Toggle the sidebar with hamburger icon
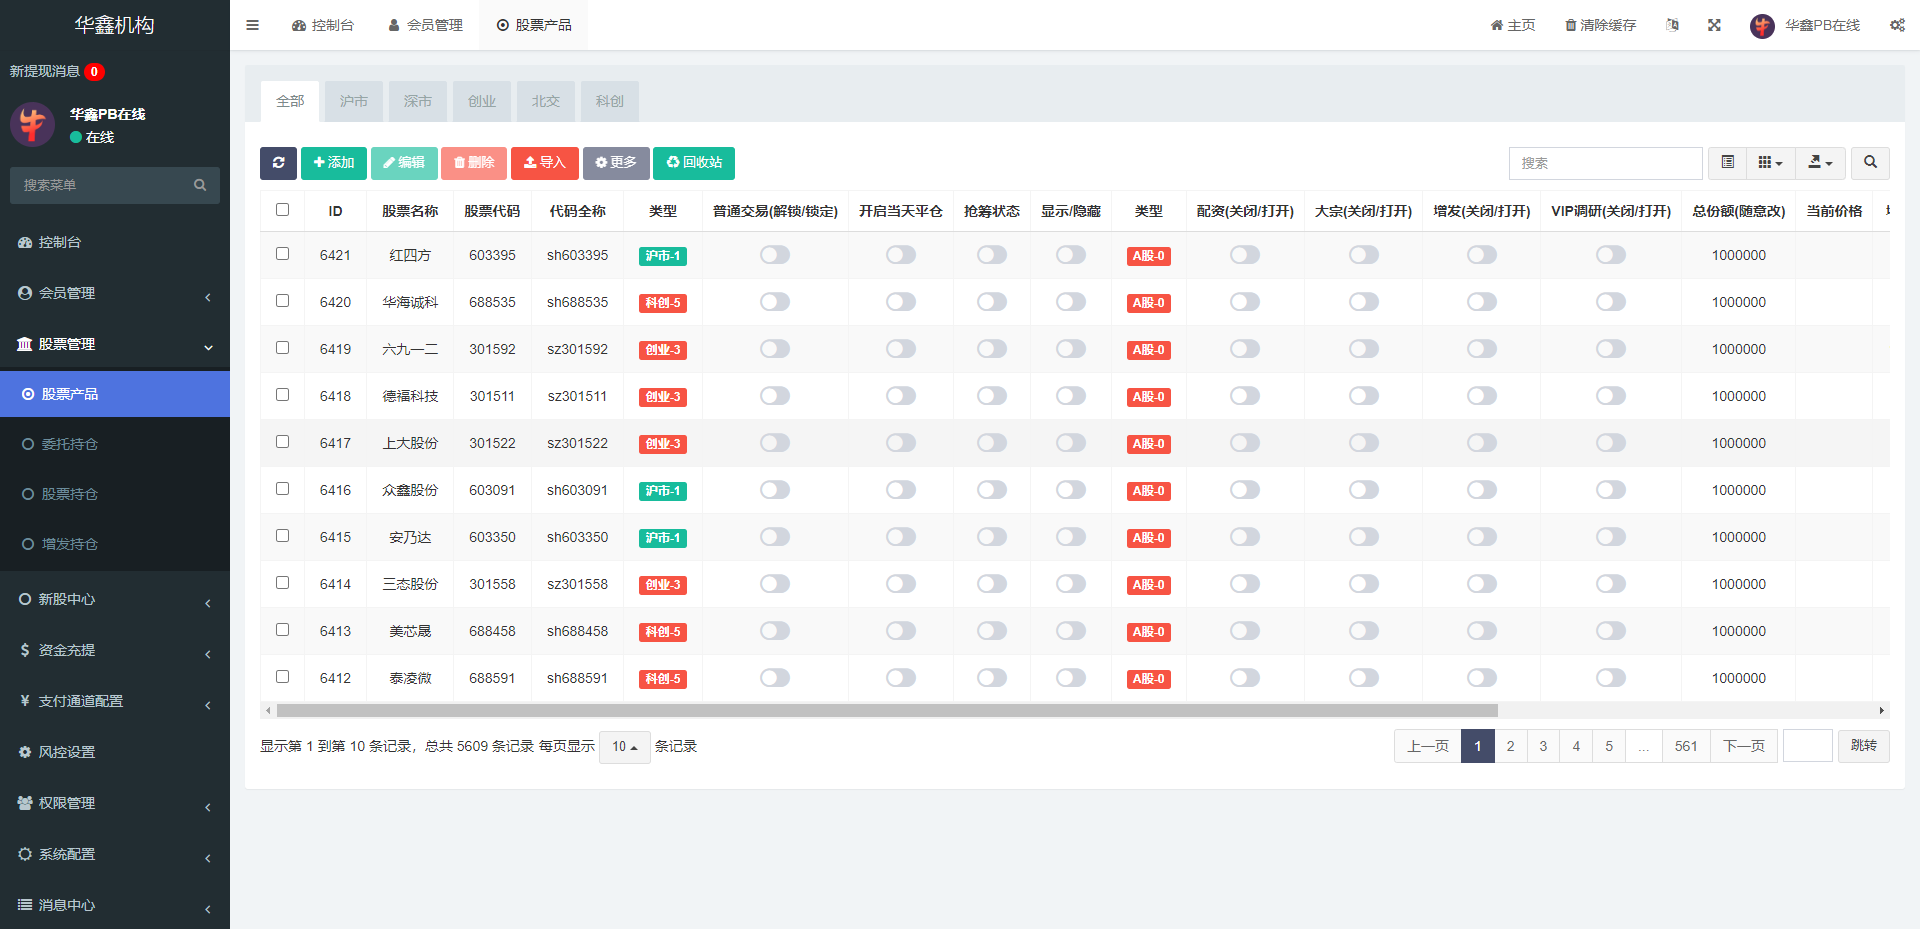This screenshot has width=1920, height=929. 252,25
